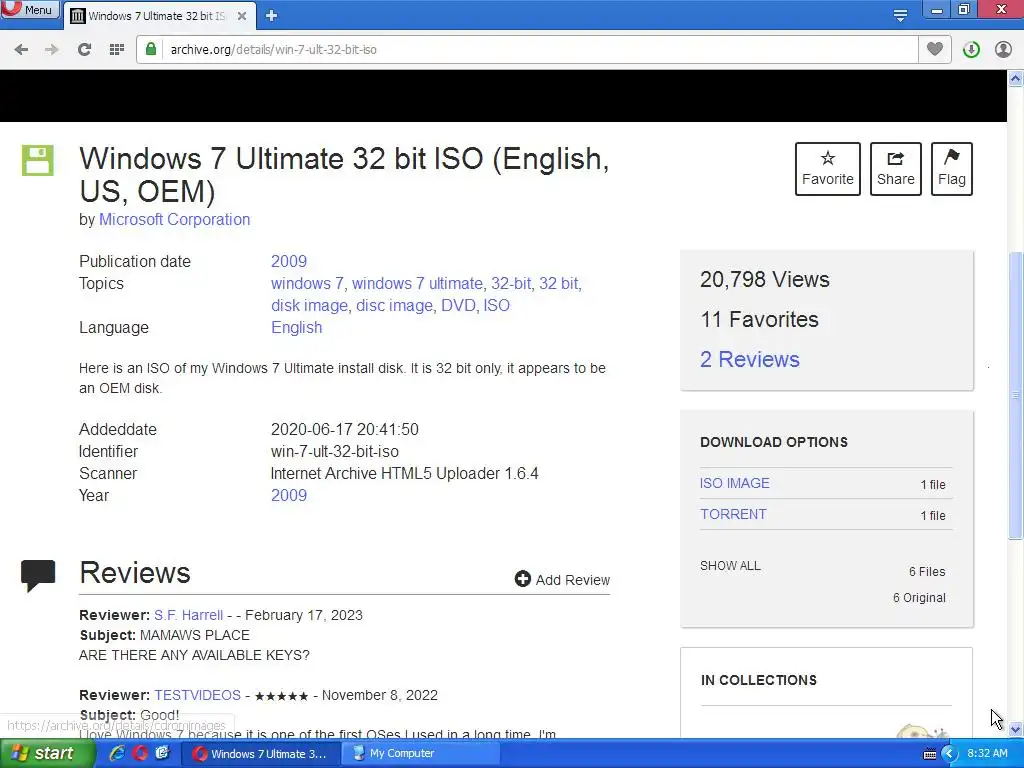Open the '32 bit' topic link
The width and height of the screenshot is (1024, 768).
point(558,283)
